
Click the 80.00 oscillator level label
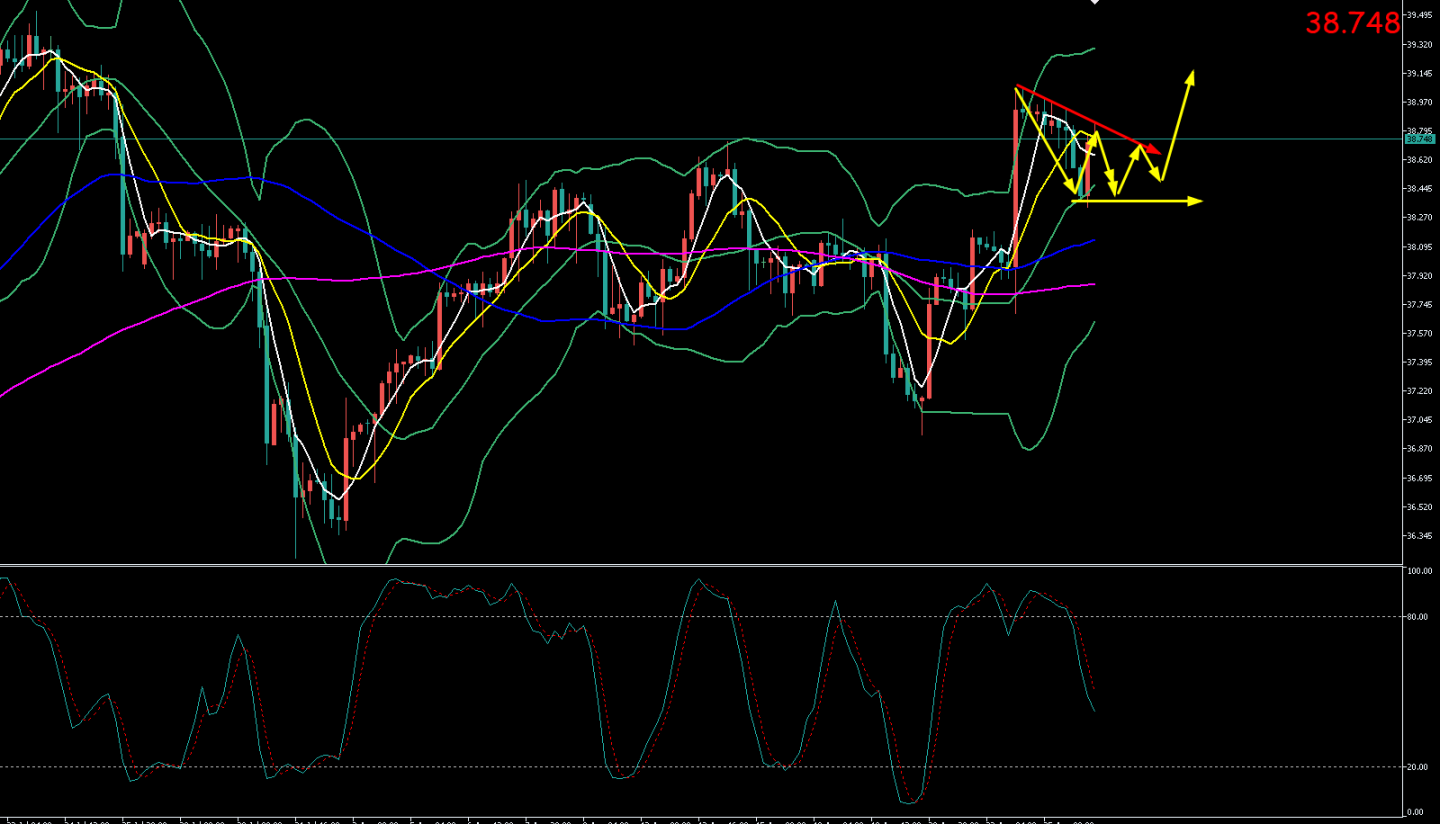click(1417, 617)
